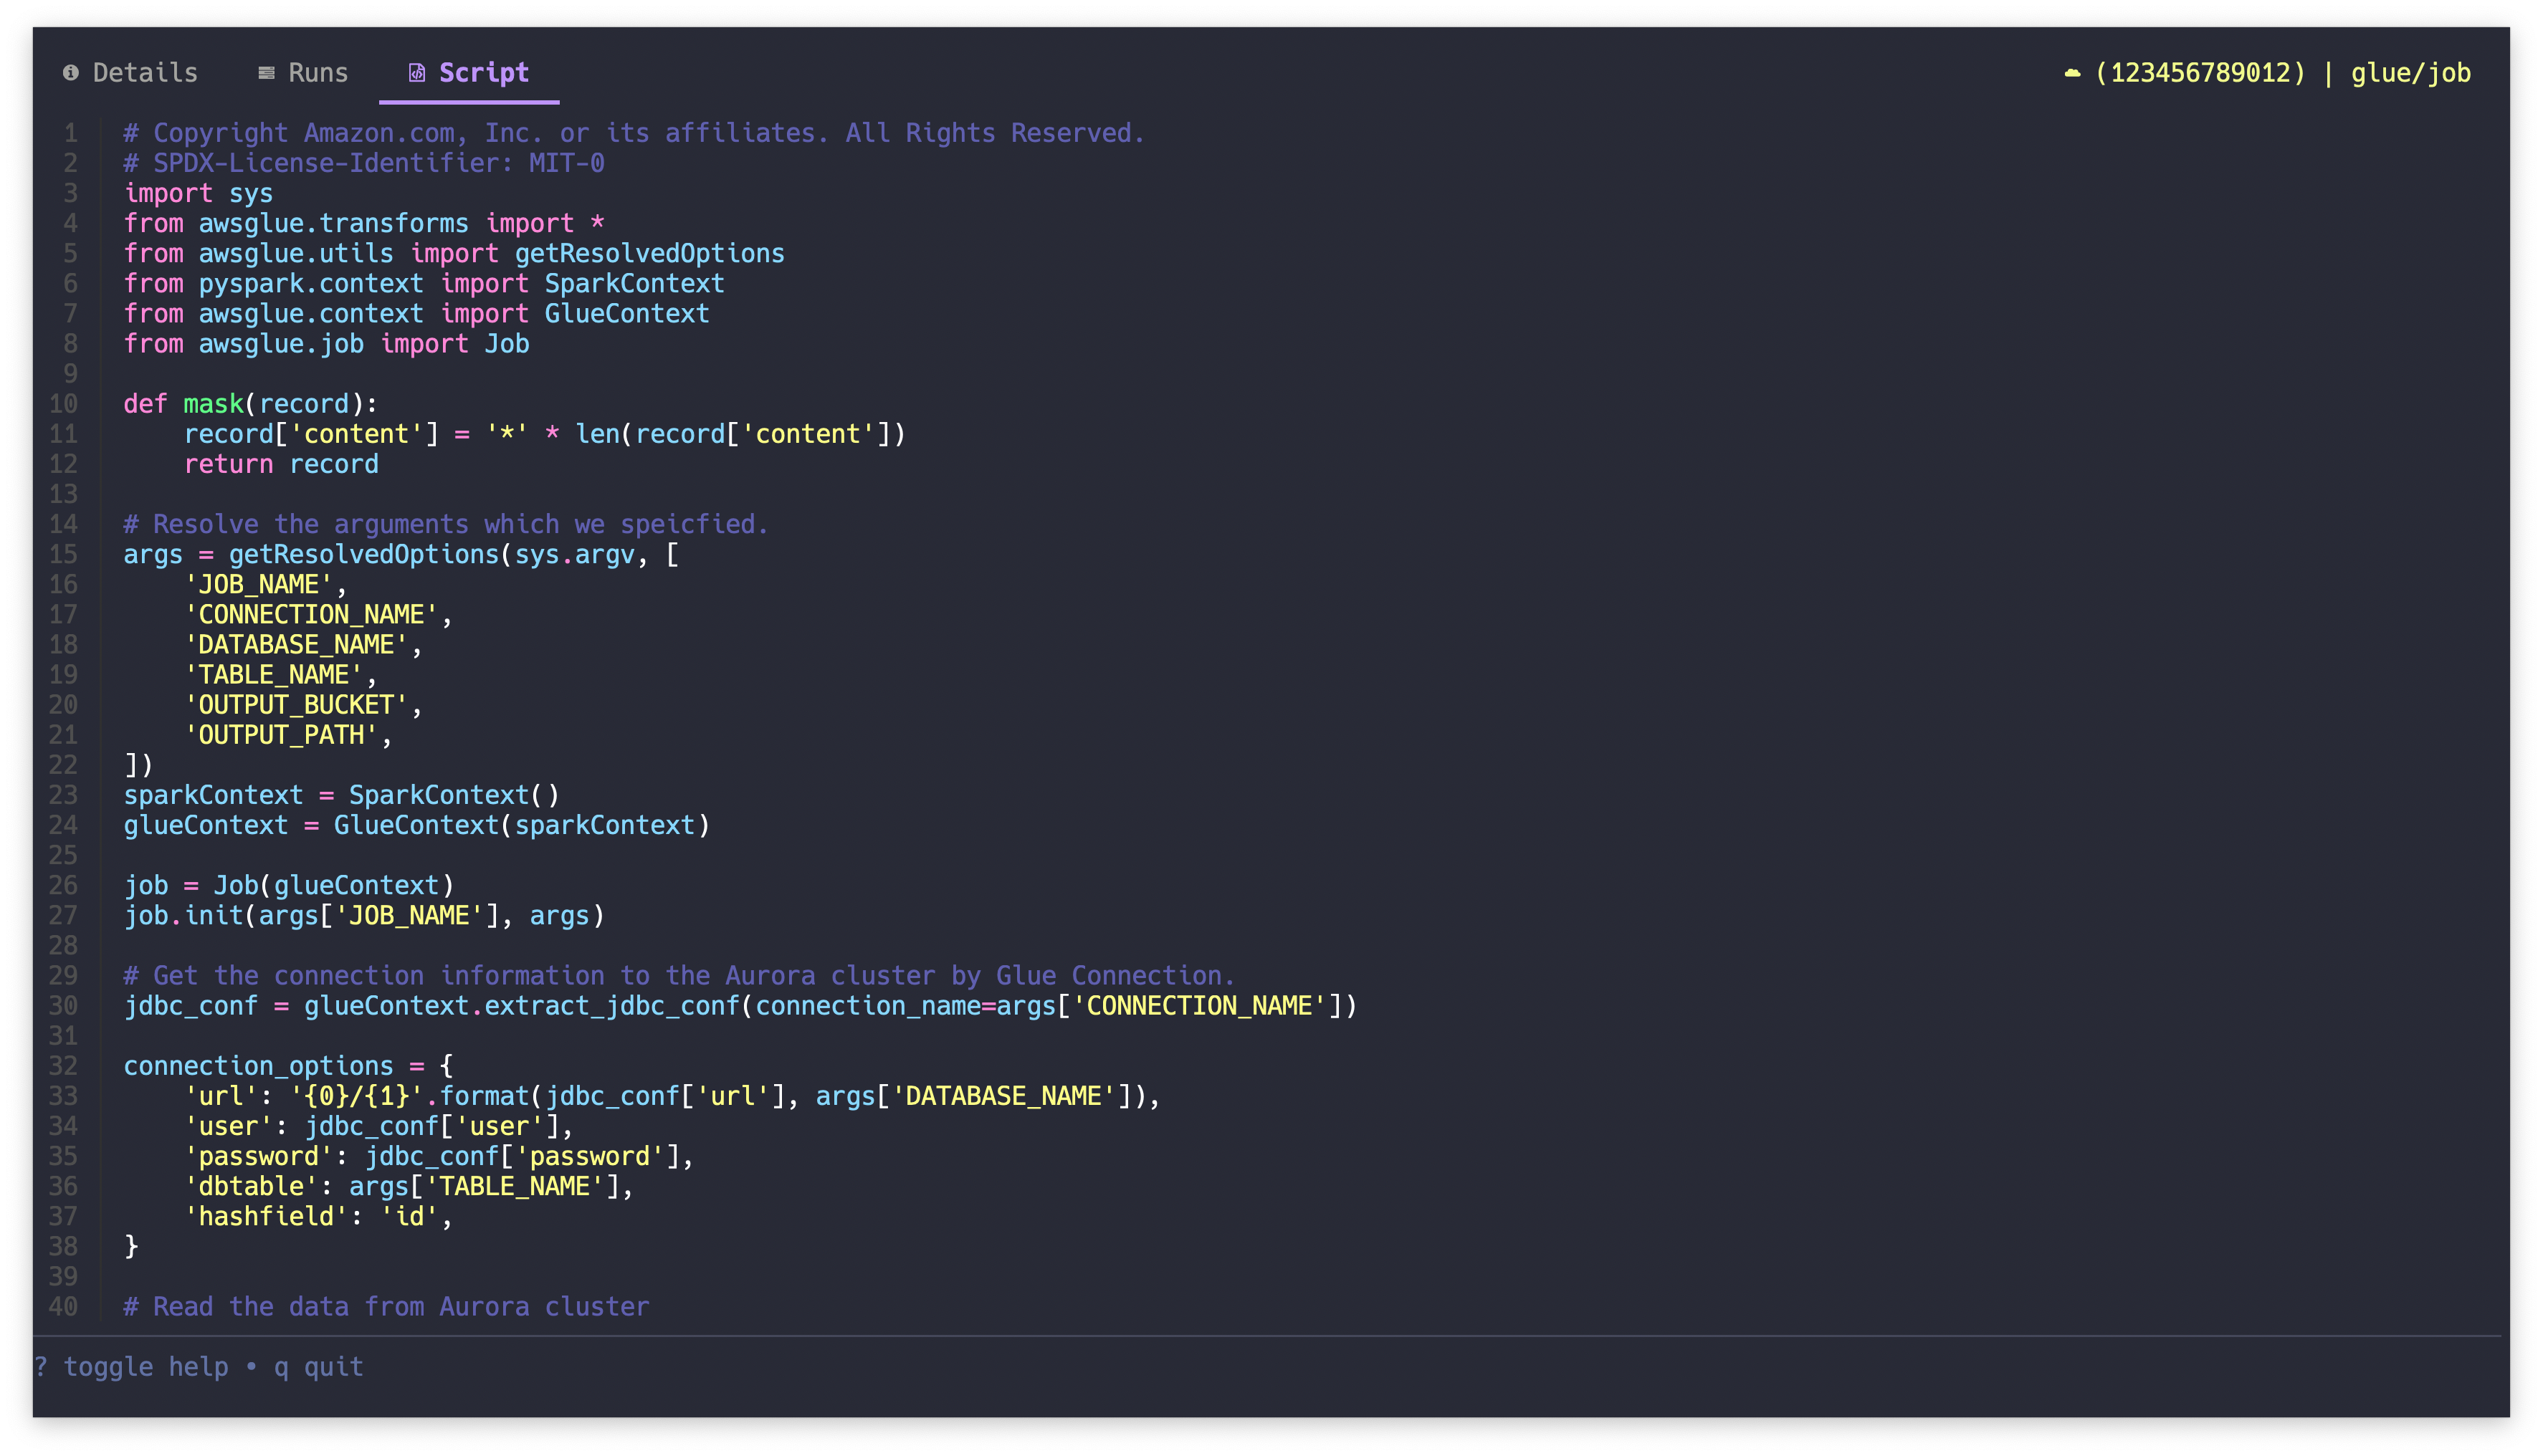2543x1456 pixels.
Task: Click the glue/job breadcrumb text
Action: 2410,73
